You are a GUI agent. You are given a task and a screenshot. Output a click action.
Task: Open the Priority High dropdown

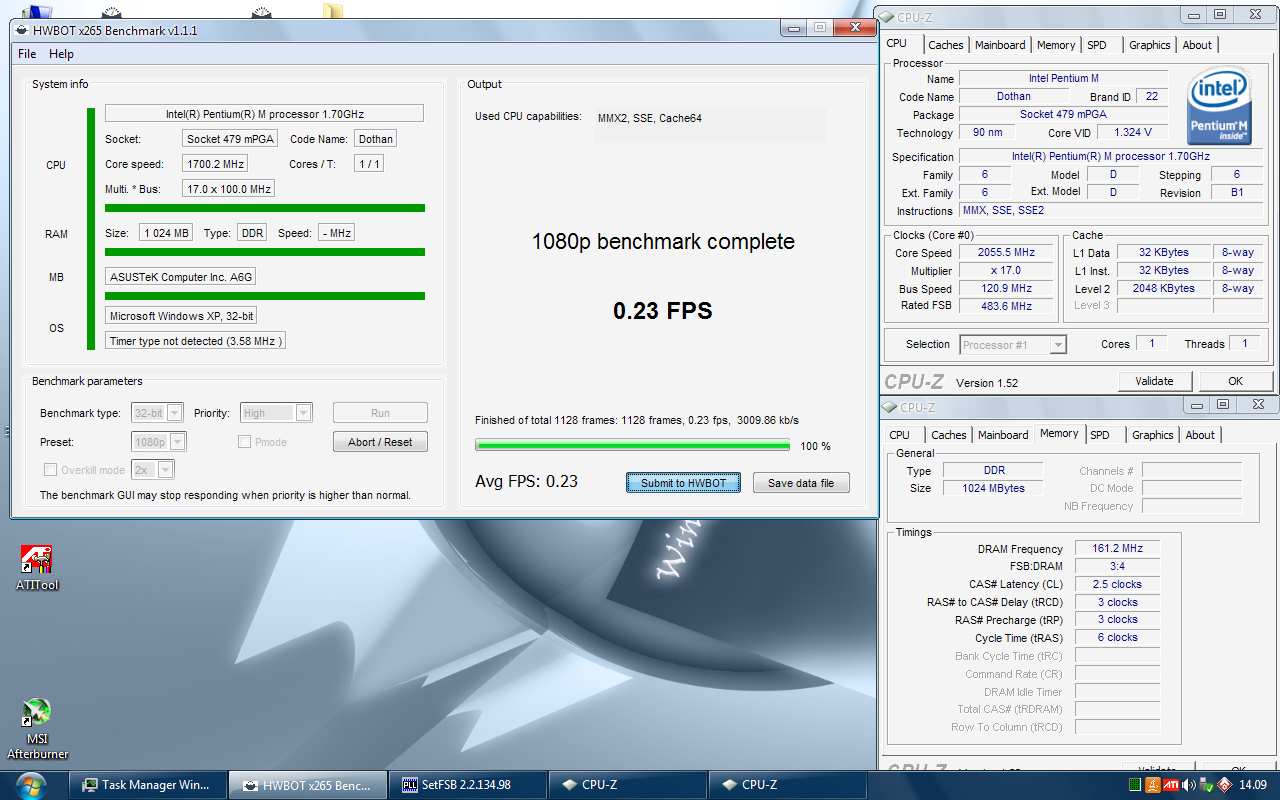click(276, 413)
